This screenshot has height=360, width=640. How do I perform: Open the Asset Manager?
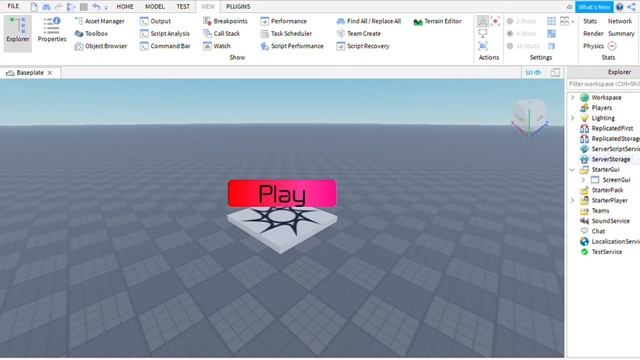pyautogui.click(x=100, y=21)
